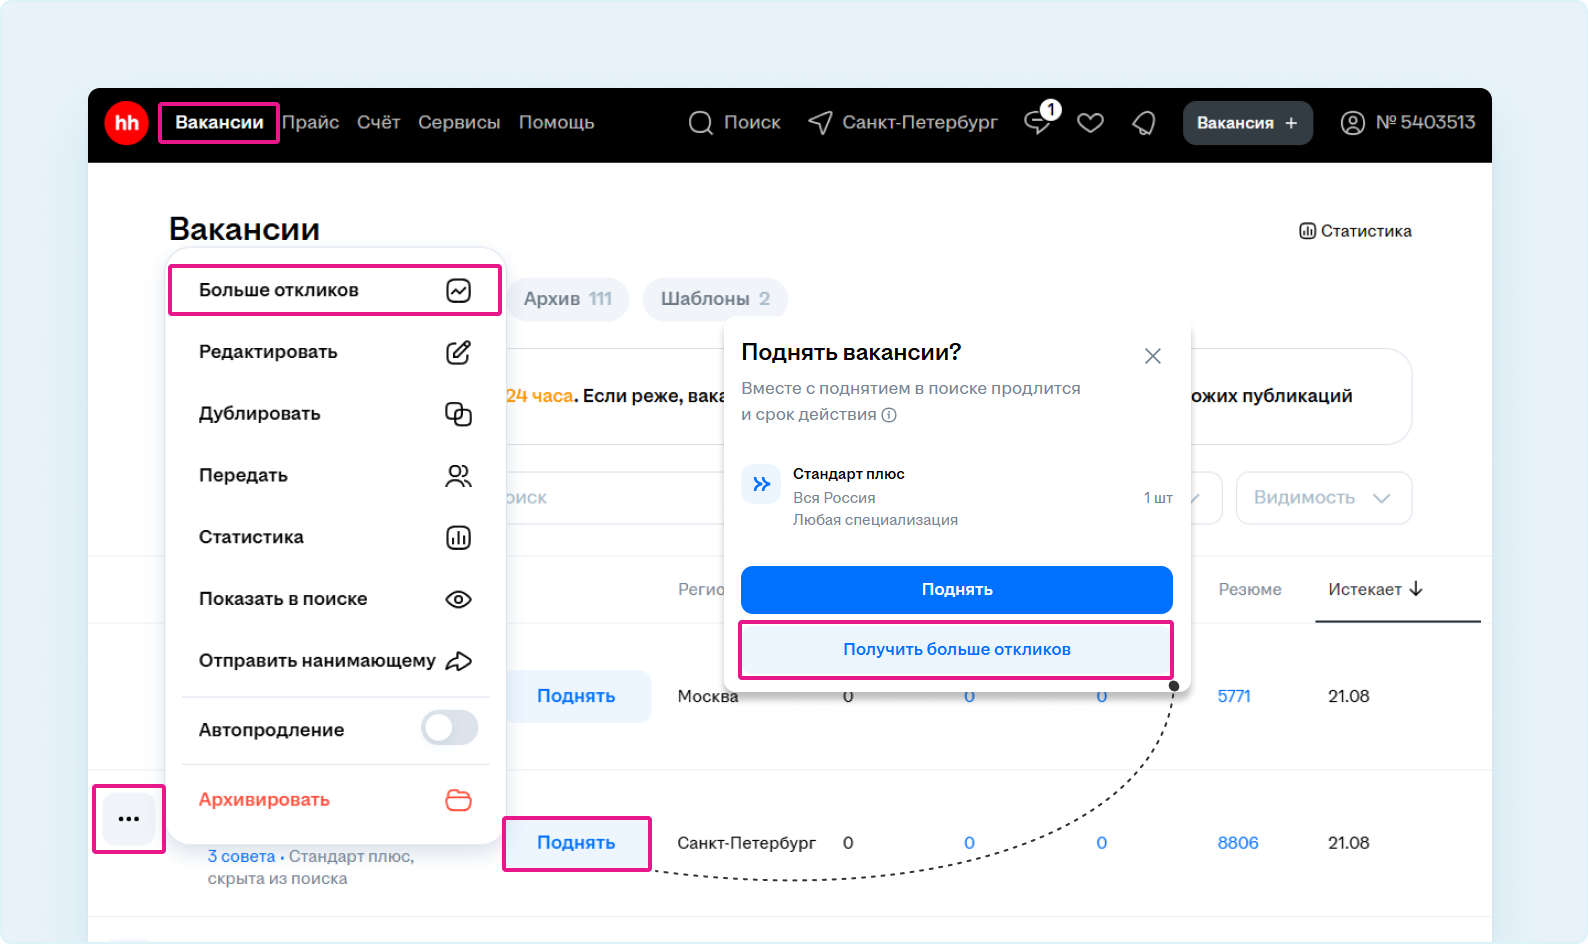Click the Больше откликов chart icon

coord(458,291)
